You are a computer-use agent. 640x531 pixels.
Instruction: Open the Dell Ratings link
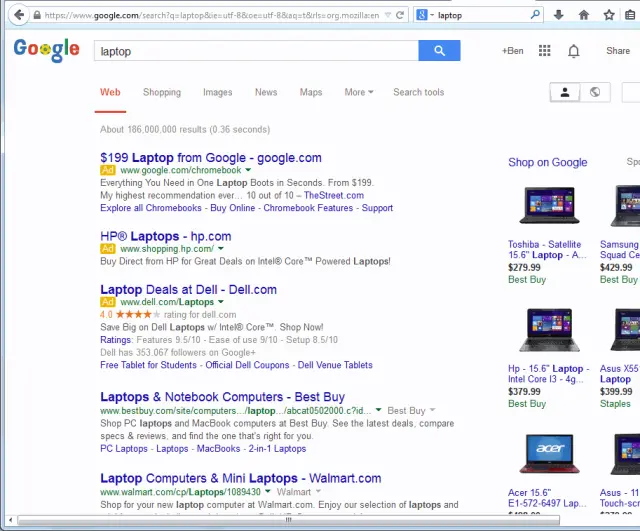coord(116,340)
